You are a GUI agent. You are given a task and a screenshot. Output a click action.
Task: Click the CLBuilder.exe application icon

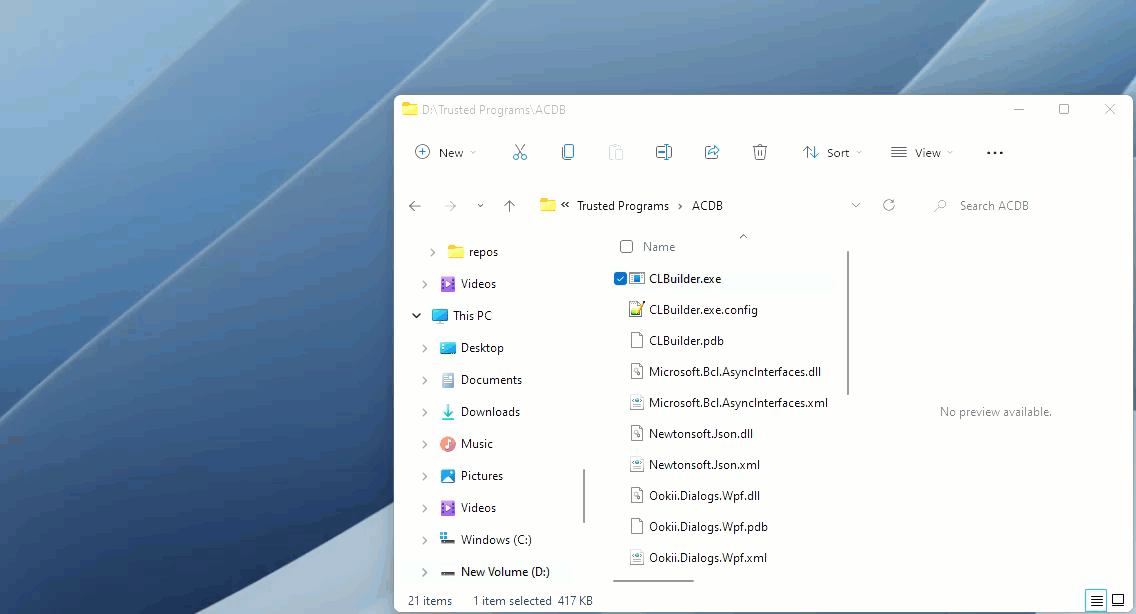(x=637, y=278)
